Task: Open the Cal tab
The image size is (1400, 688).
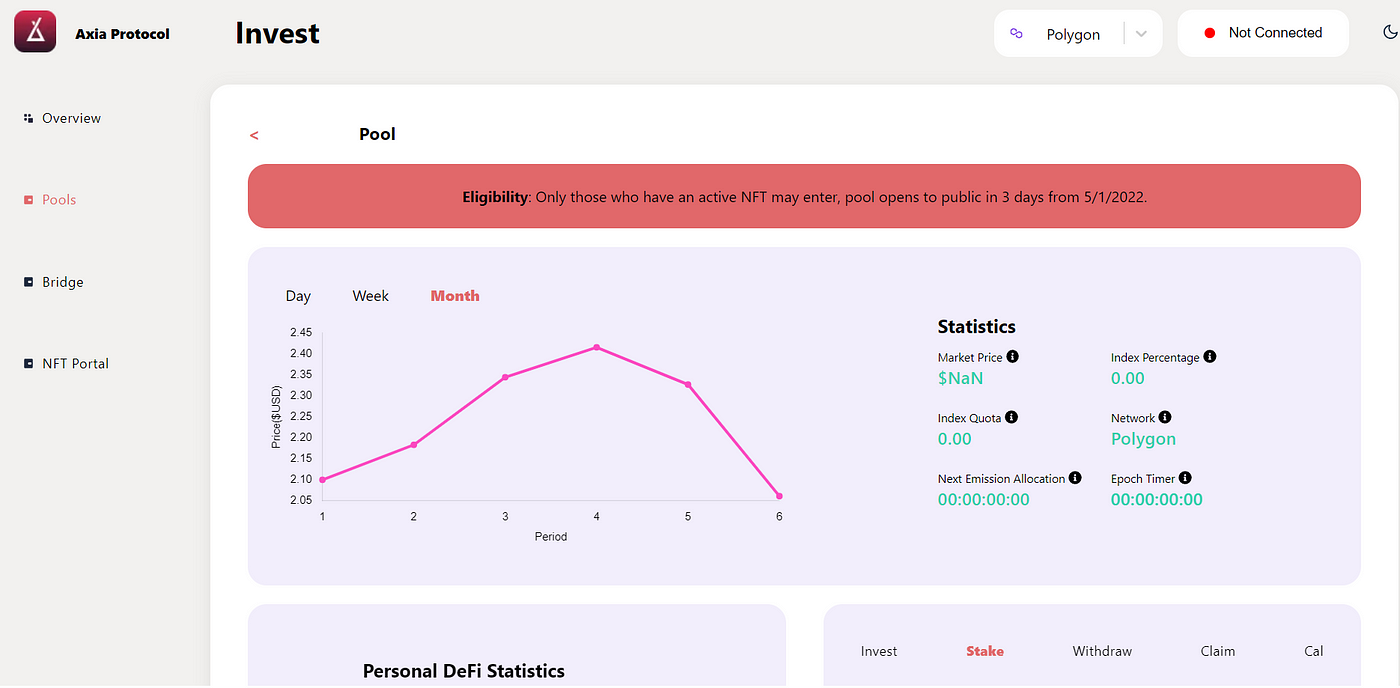Action: pos(1314,651)
